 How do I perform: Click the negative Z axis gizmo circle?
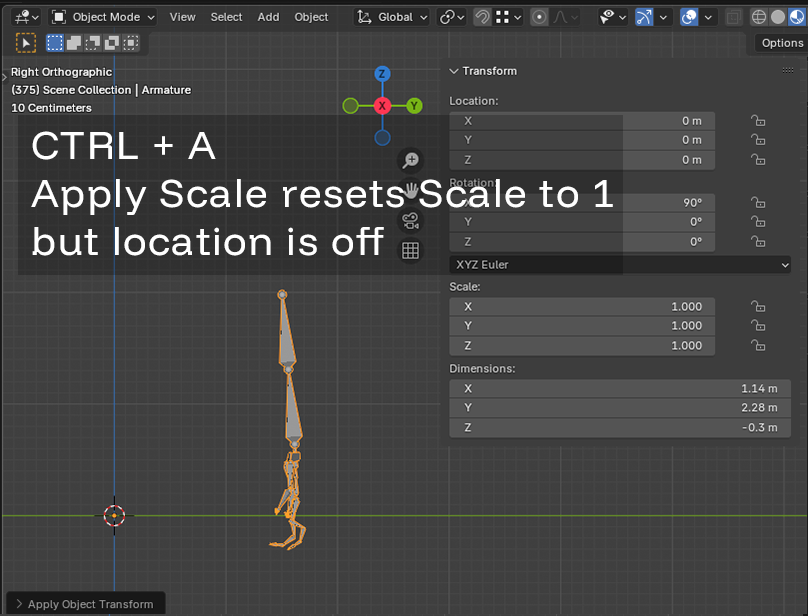coord(382,138)
